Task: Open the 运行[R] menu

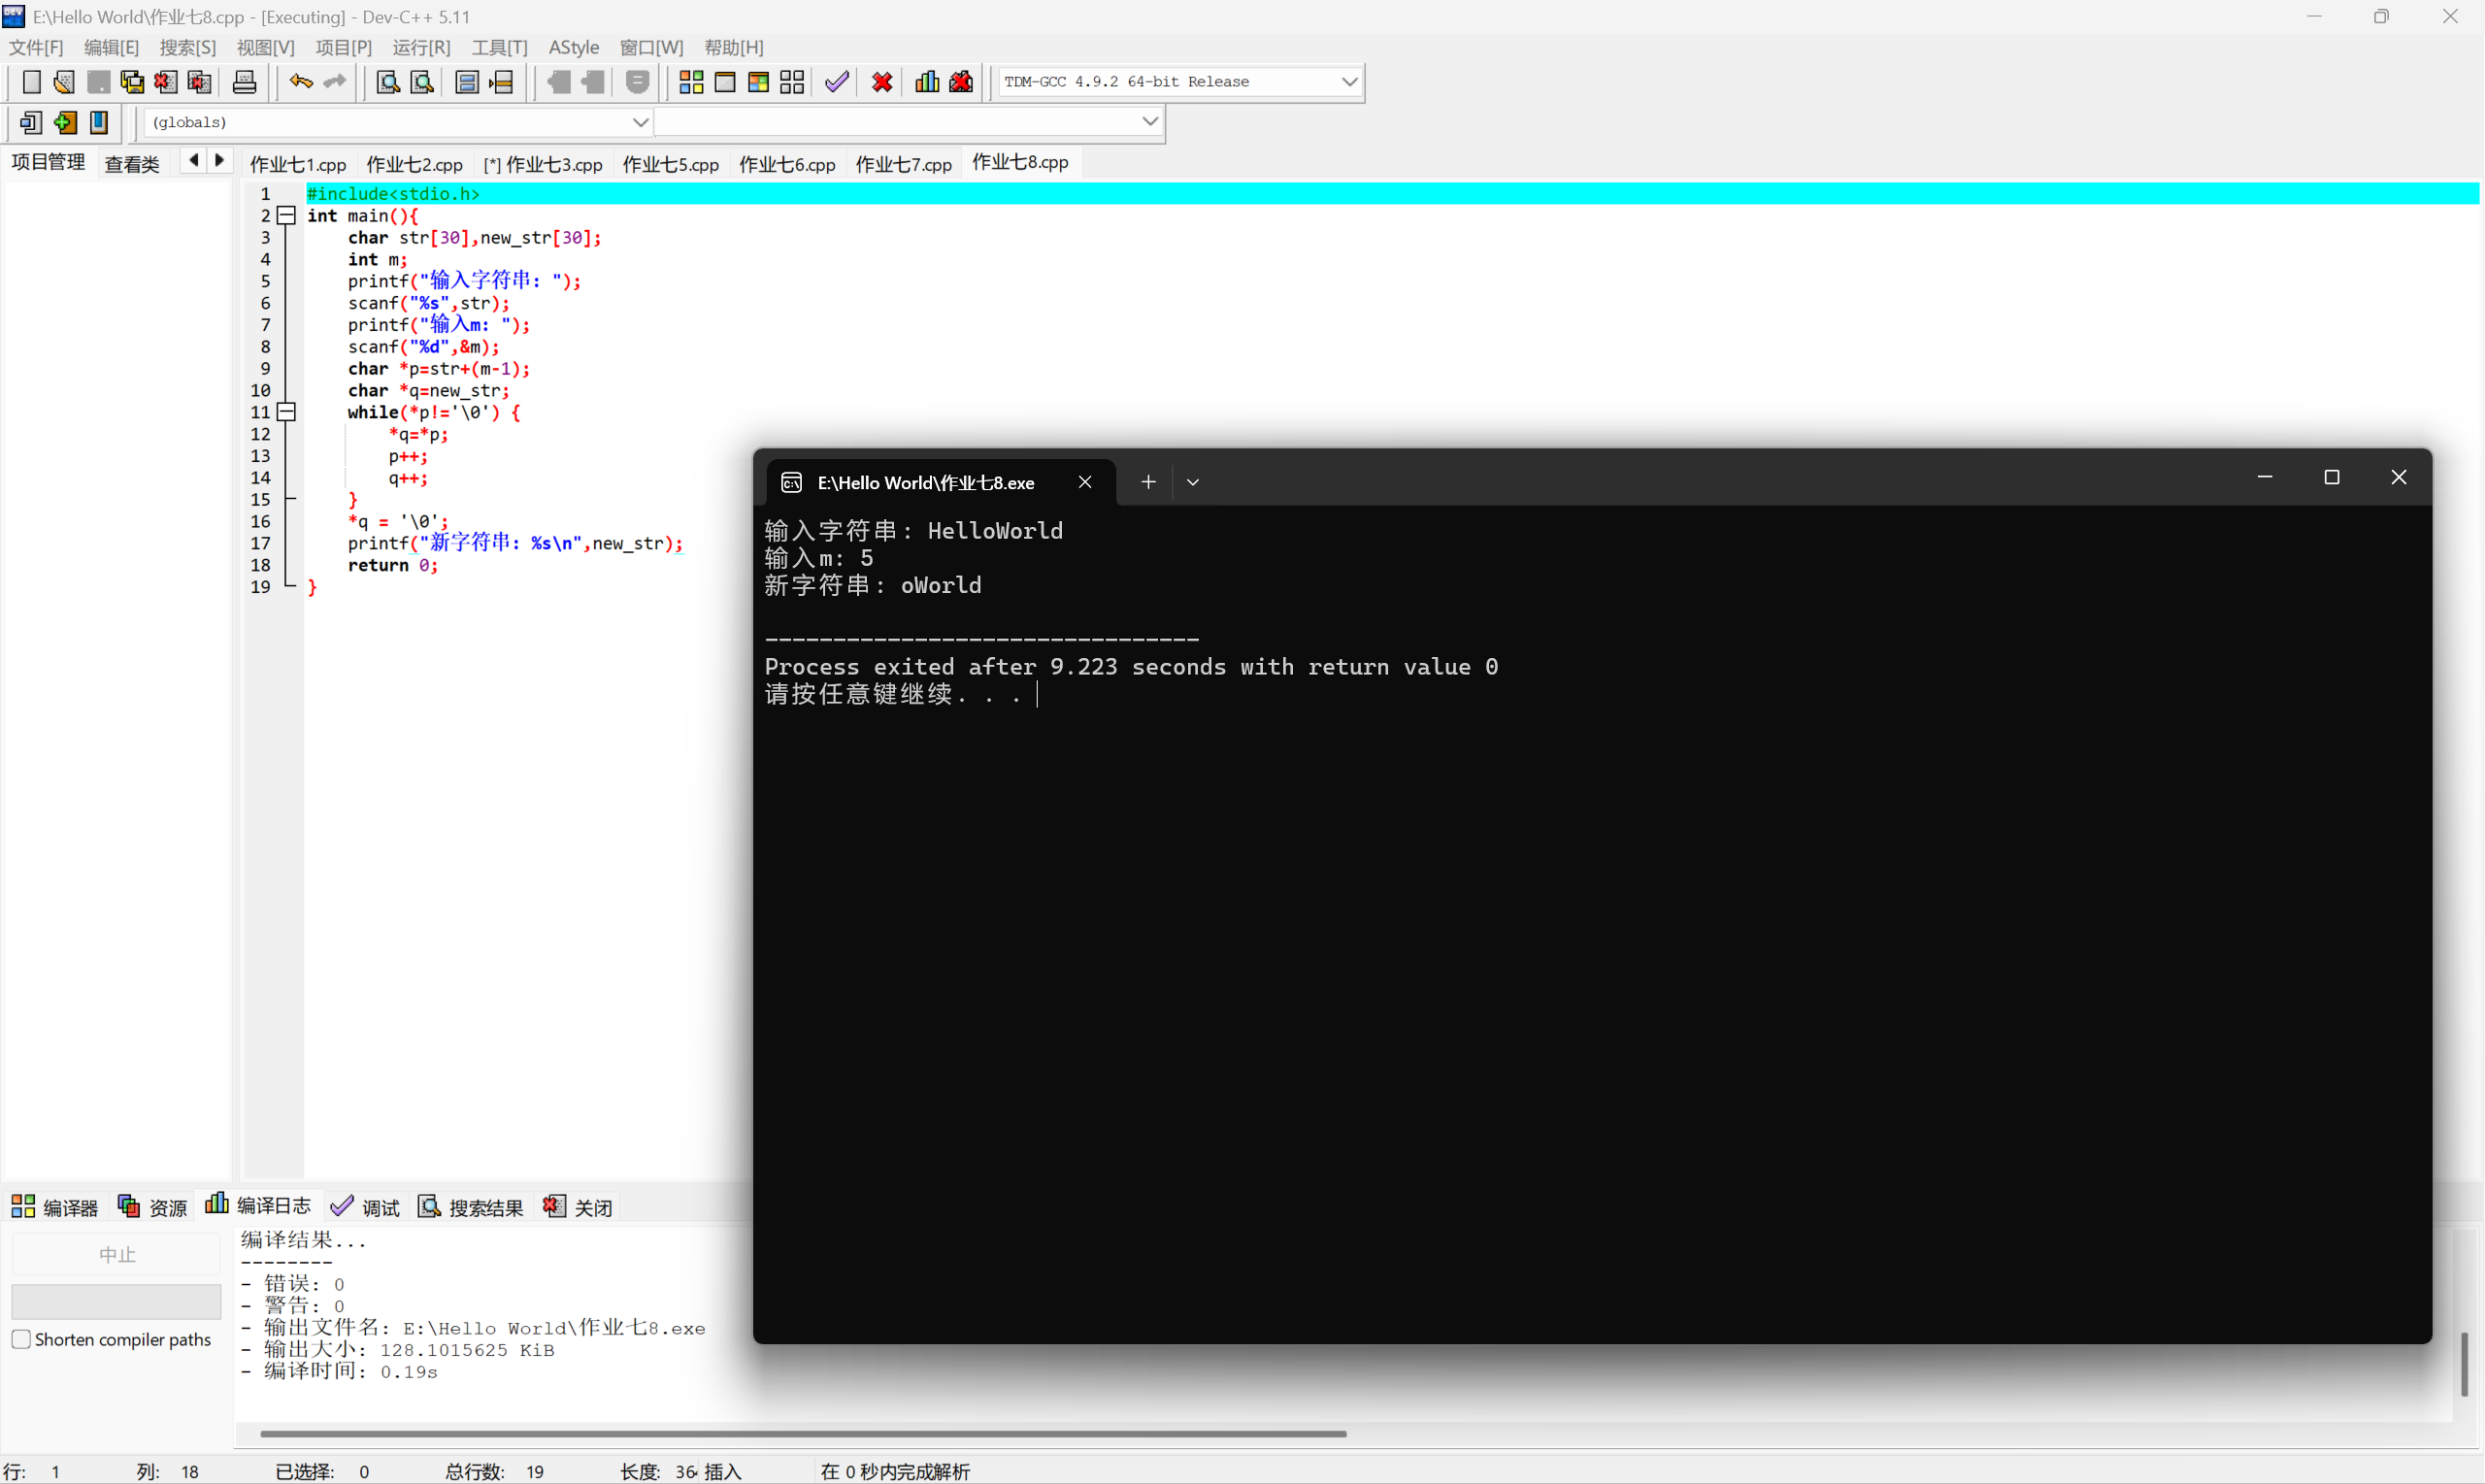Action: [x=421, y=47]
